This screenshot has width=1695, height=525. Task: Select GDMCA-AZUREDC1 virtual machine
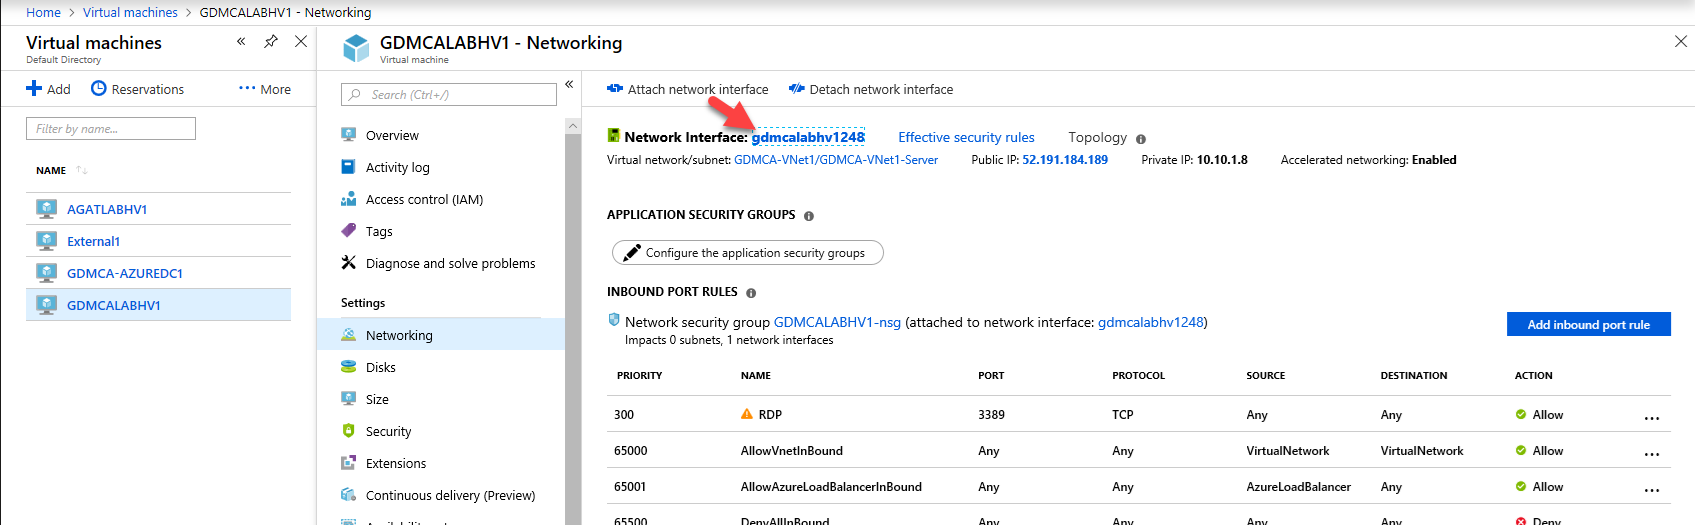pos(125,273)
